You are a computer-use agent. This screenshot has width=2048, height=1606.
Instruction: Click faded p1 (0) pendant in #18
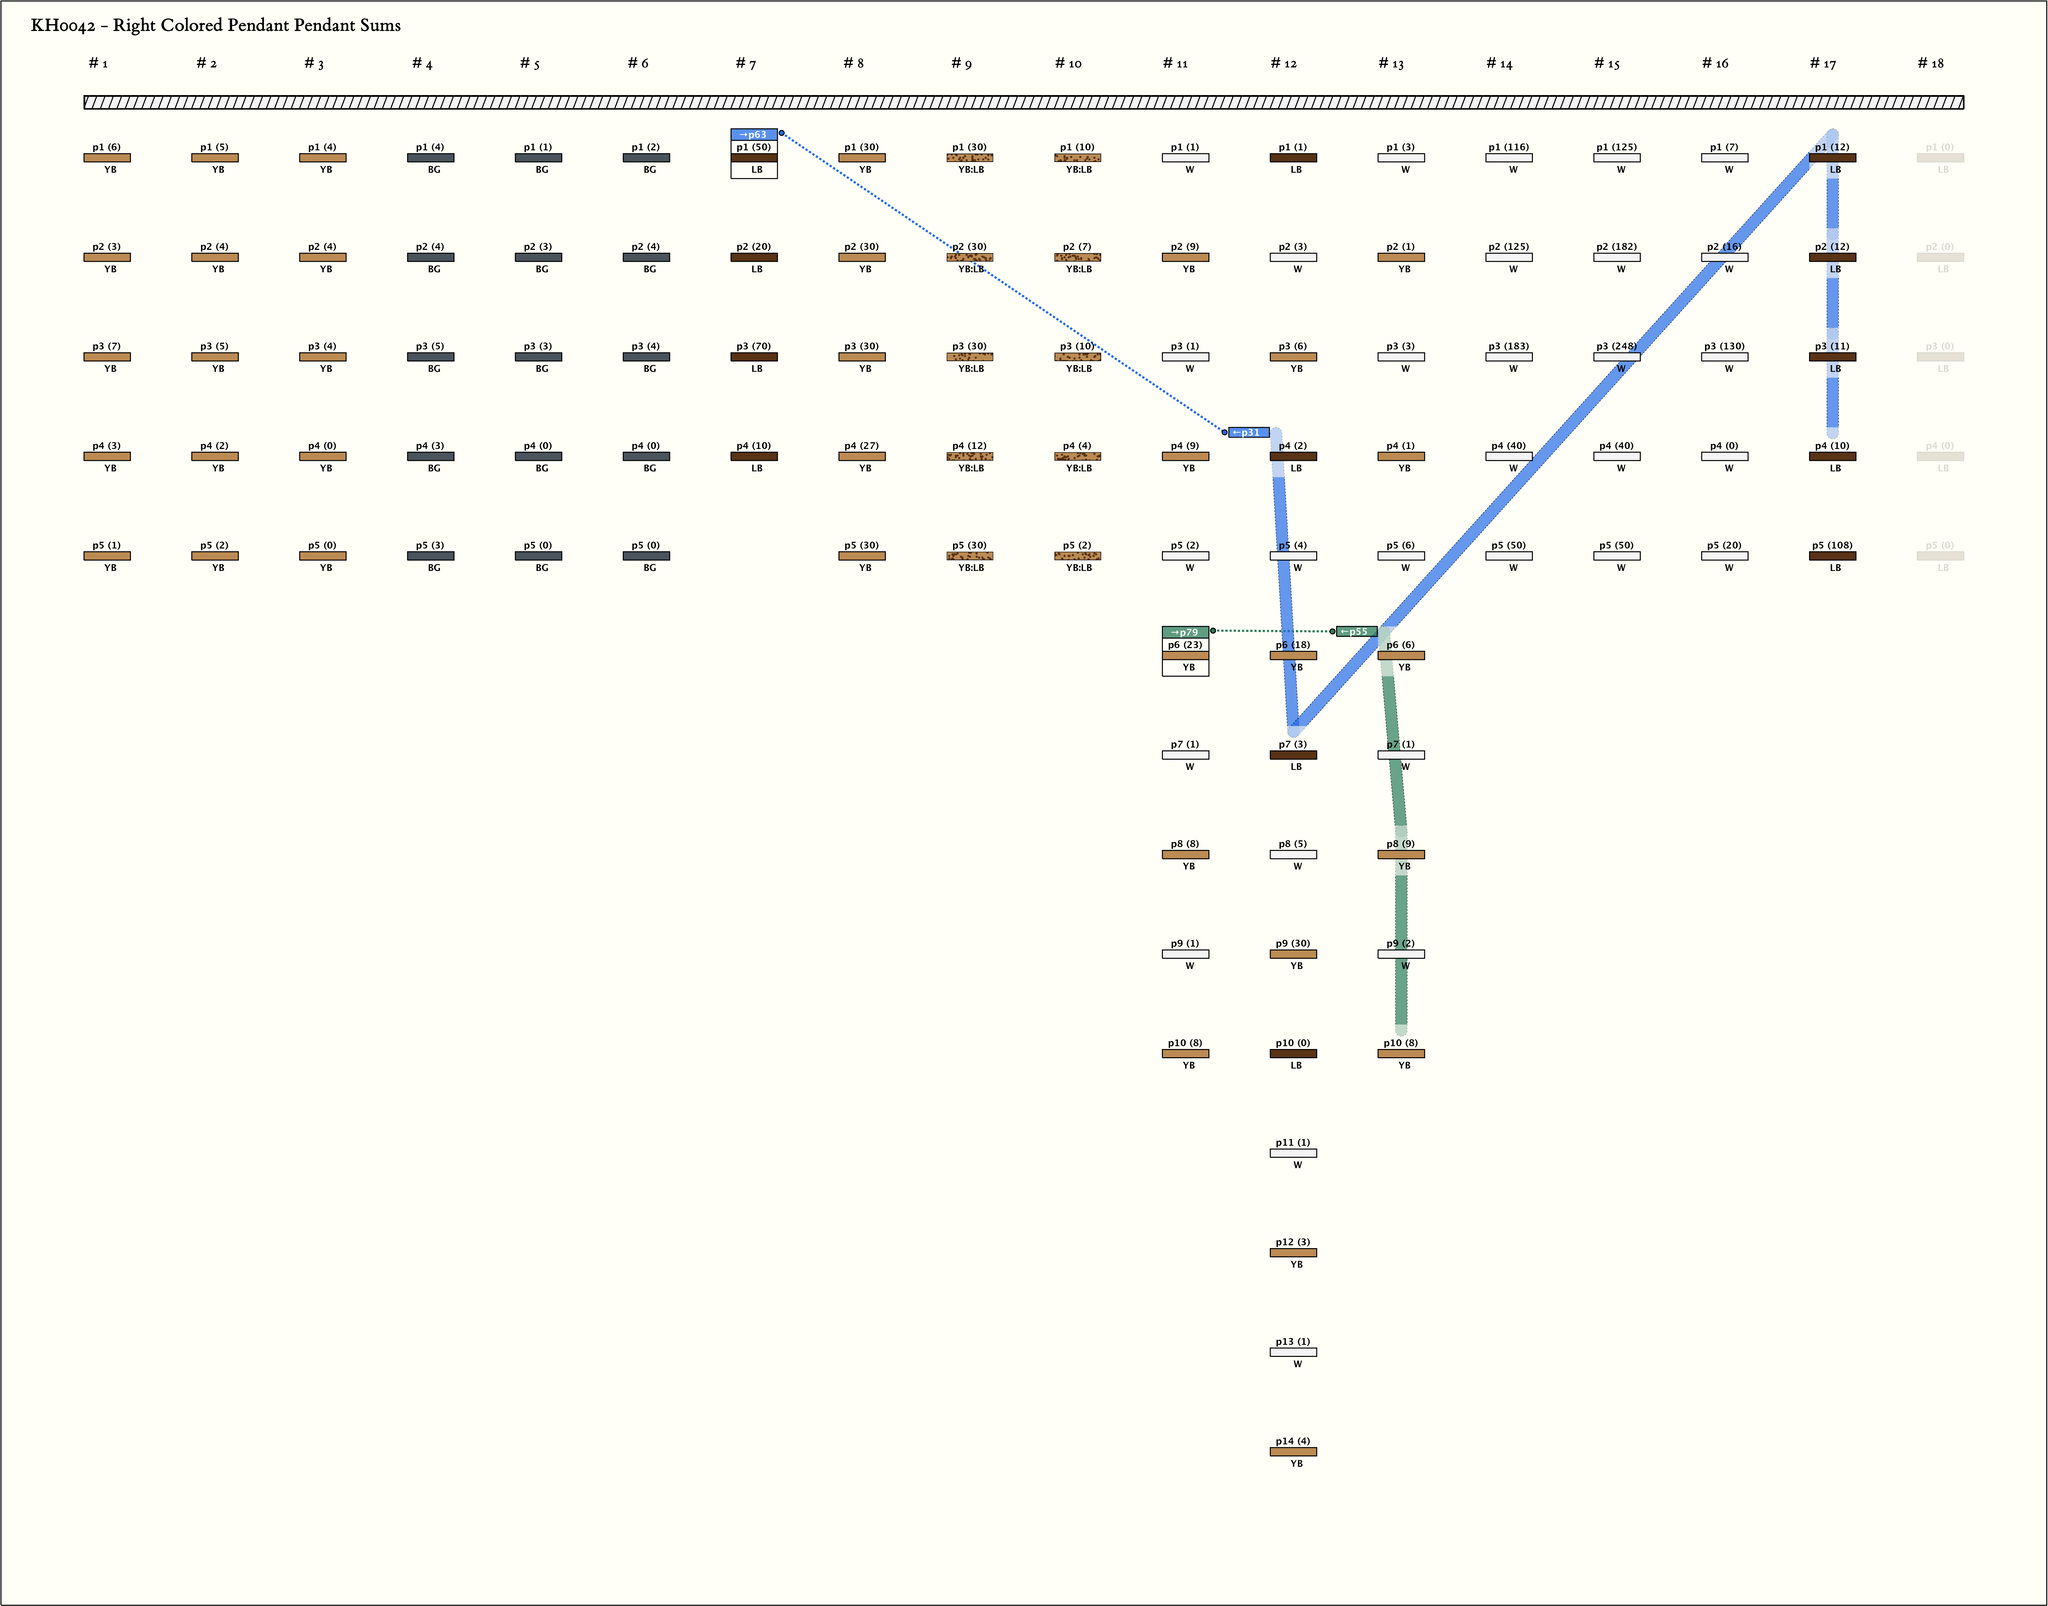tap(1940, 158)
